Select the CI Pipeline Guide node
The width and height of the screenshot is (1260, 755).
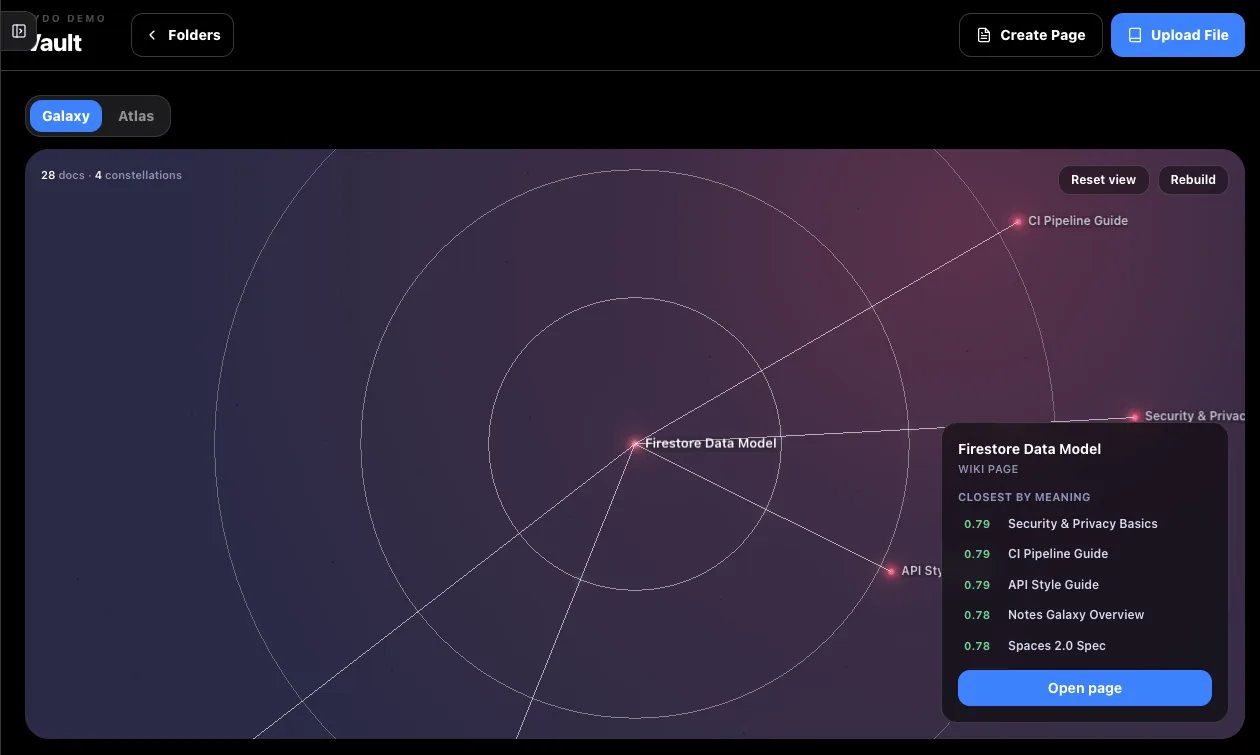coord(1017,221)
